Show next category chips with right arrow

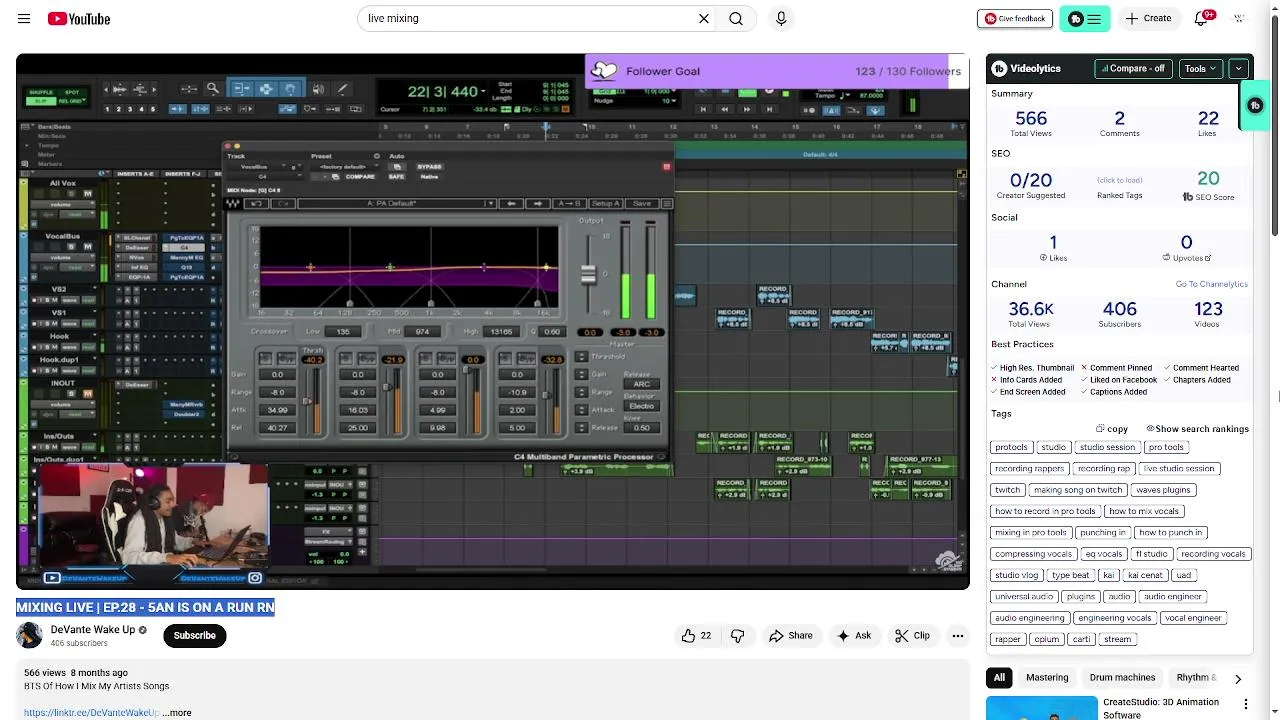(1238, 678)
